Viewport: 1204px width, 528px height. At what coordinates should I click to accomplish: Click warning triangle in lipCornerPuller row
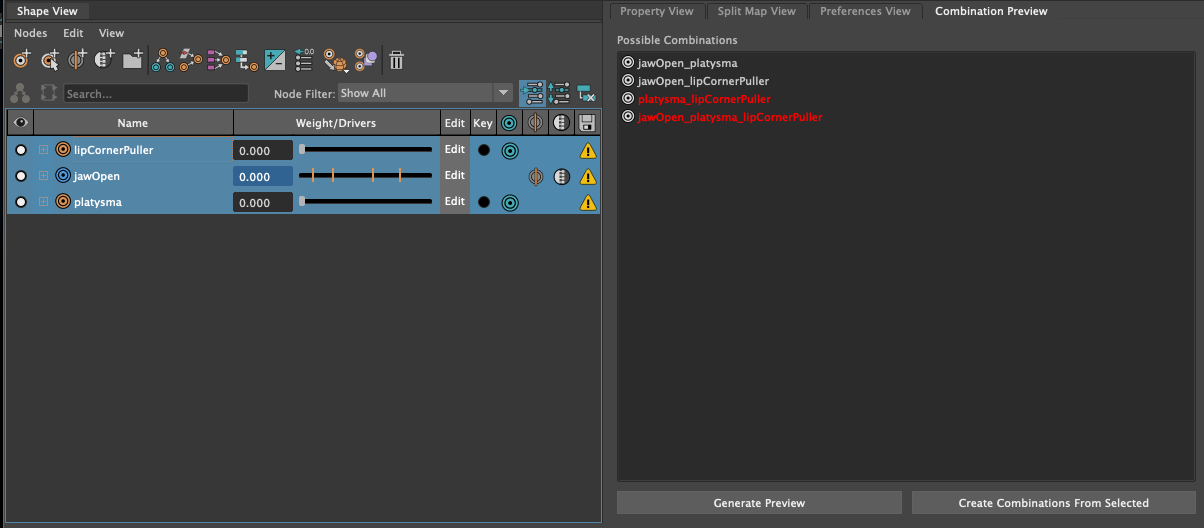coord(588,150)
